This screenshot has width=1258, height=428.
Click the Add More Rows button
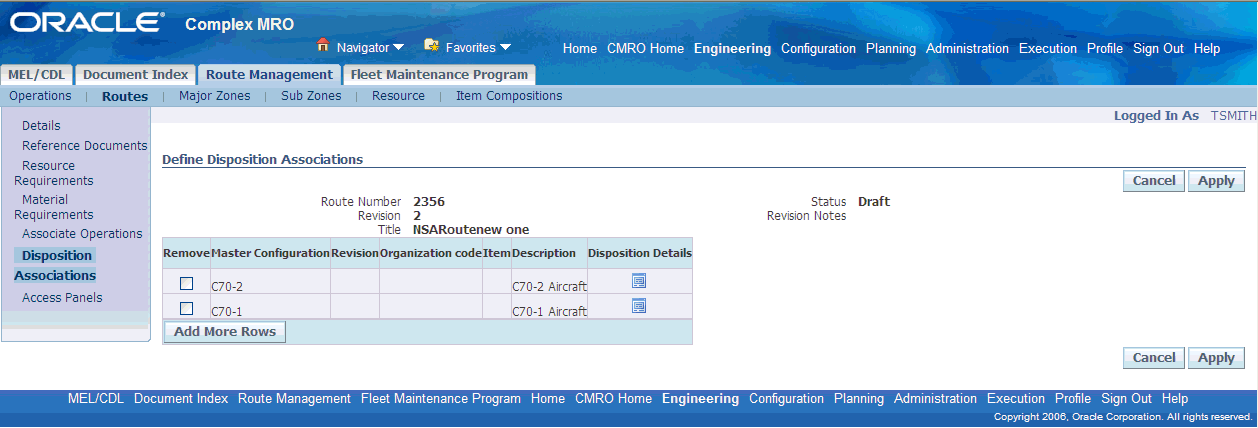225,332
